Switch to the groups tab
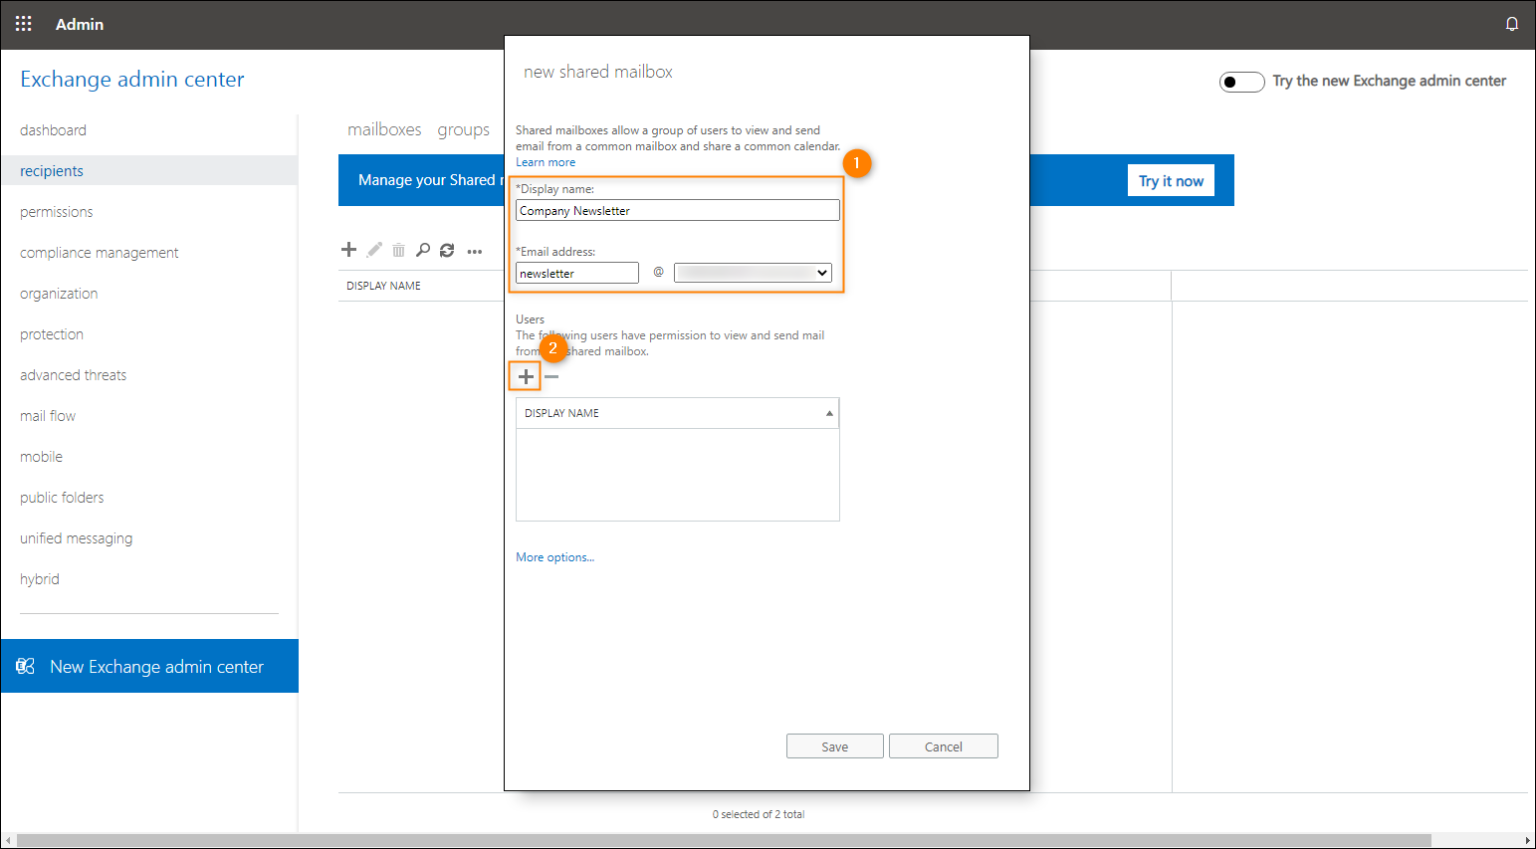This screenshot has width=1536, height=849. (463, 129)
